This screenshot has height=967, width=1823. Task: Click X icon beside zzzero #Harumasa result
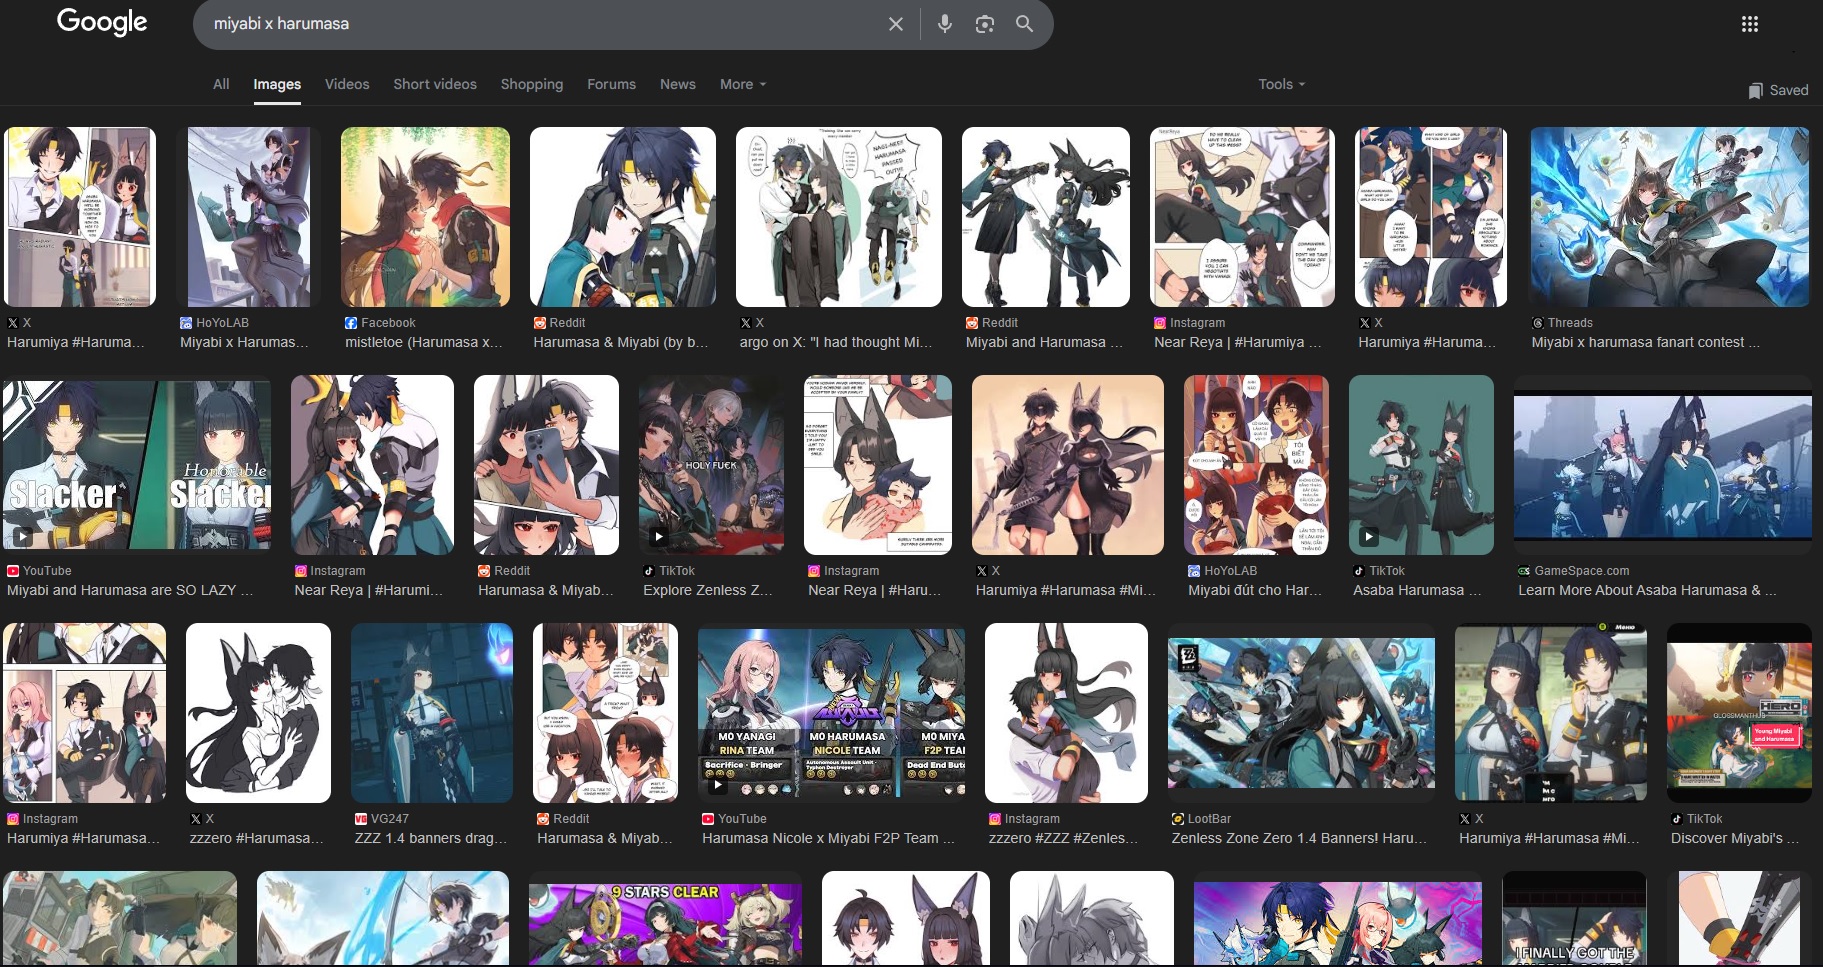[x=196, y=819]
